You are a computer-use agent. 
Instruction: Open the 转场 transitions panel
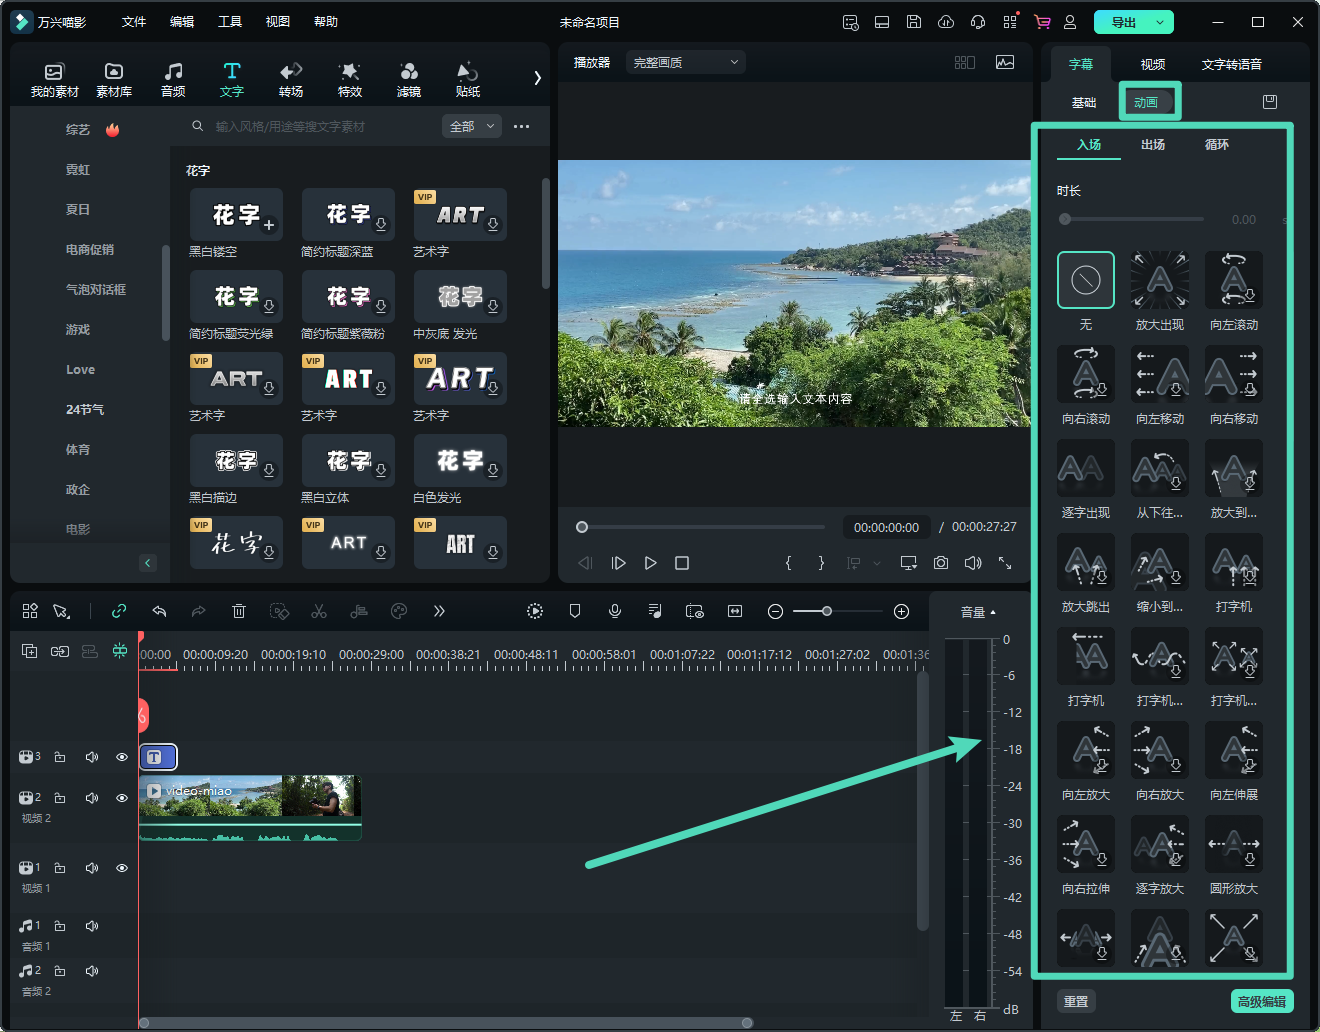(291, 79)
